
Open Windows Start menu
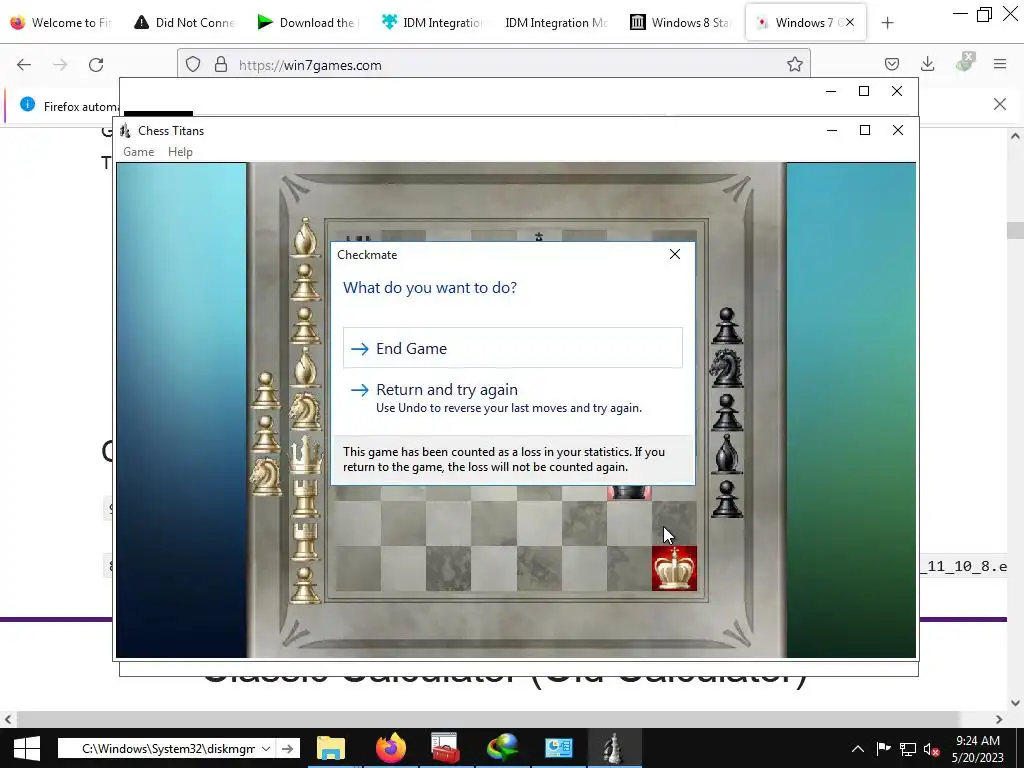(26, 748)
